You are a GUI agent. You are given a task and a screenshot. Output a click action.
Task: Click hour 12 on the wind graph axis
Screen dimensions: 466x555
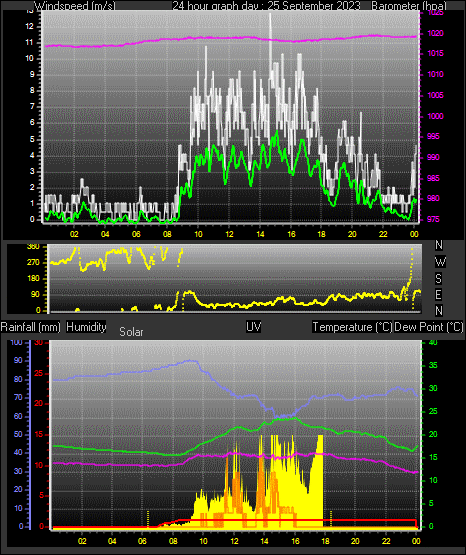229,234
